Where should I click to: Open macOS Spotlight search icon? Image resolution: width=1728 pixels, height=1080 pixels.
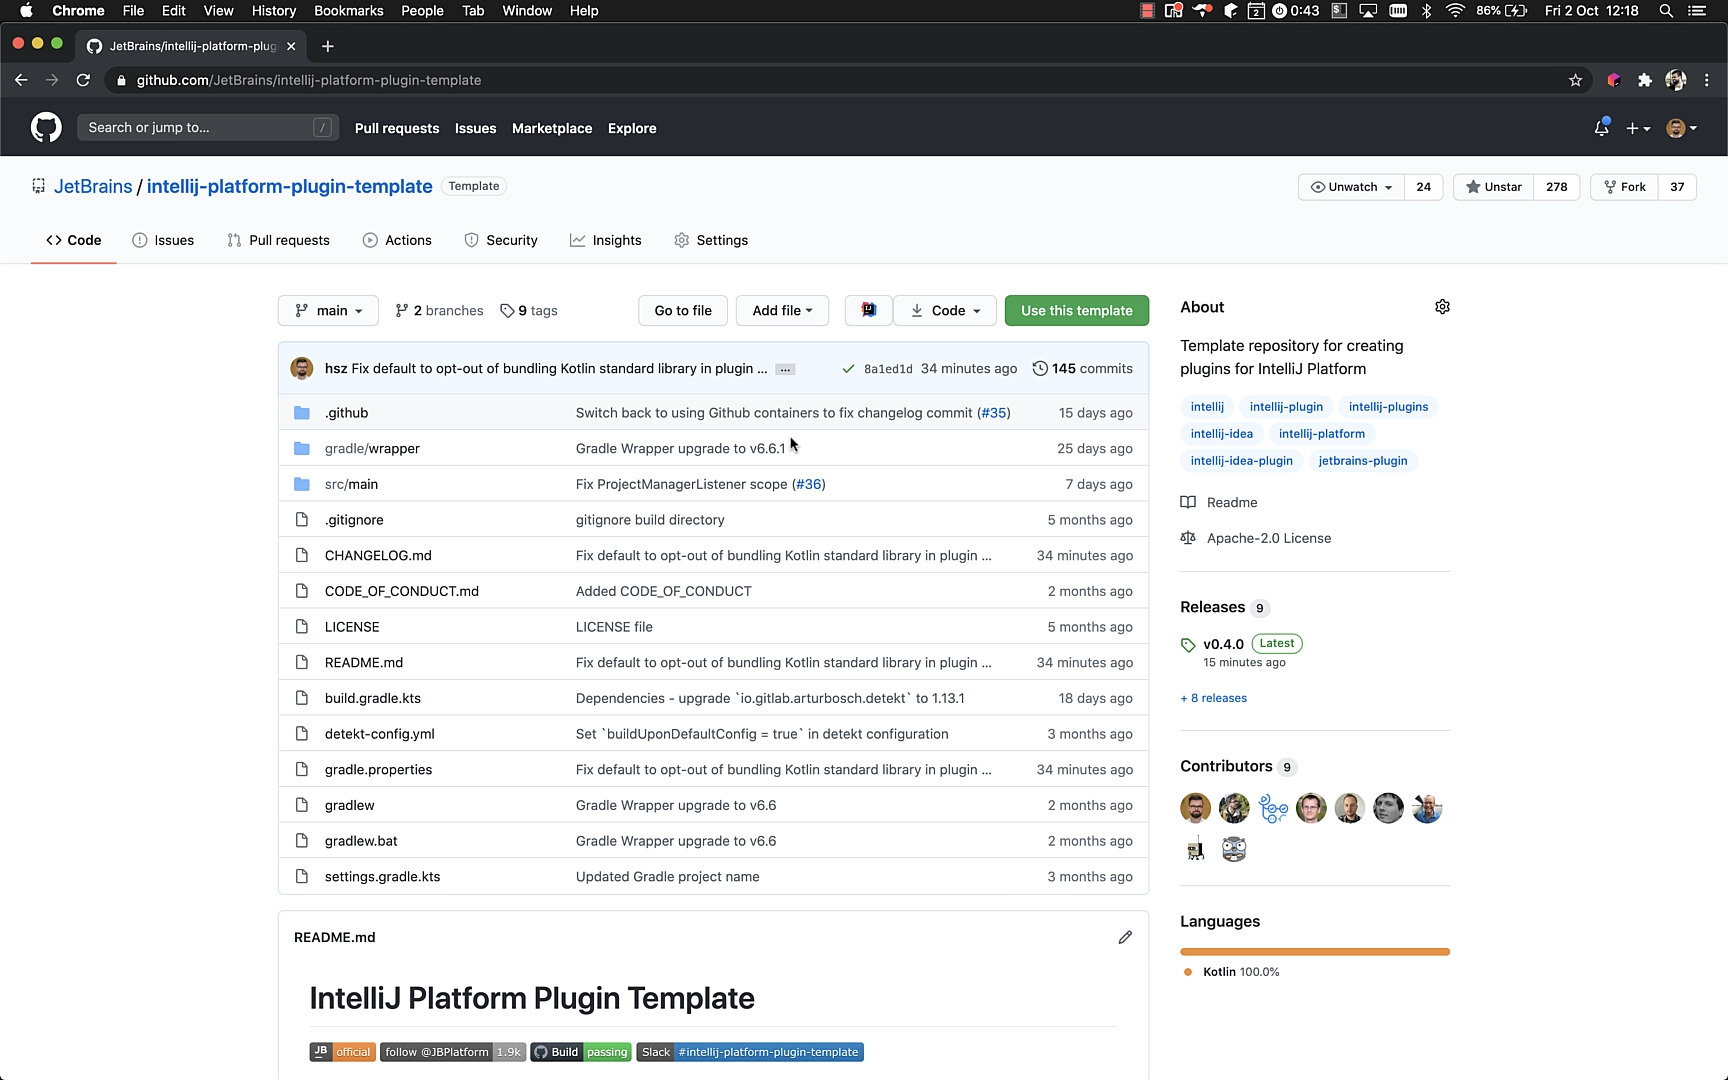pyautogui.click(x=1666, y=11)
